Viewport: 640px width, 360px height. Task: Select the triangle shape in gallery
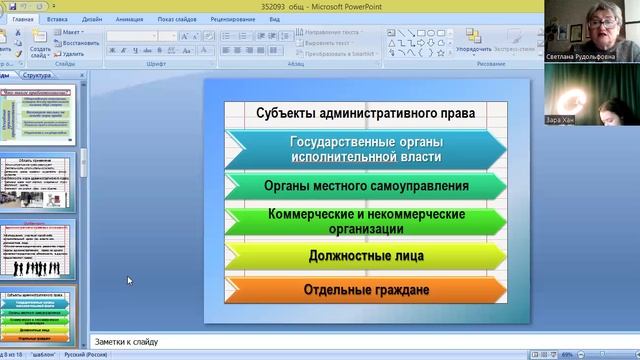pos(391,43)
